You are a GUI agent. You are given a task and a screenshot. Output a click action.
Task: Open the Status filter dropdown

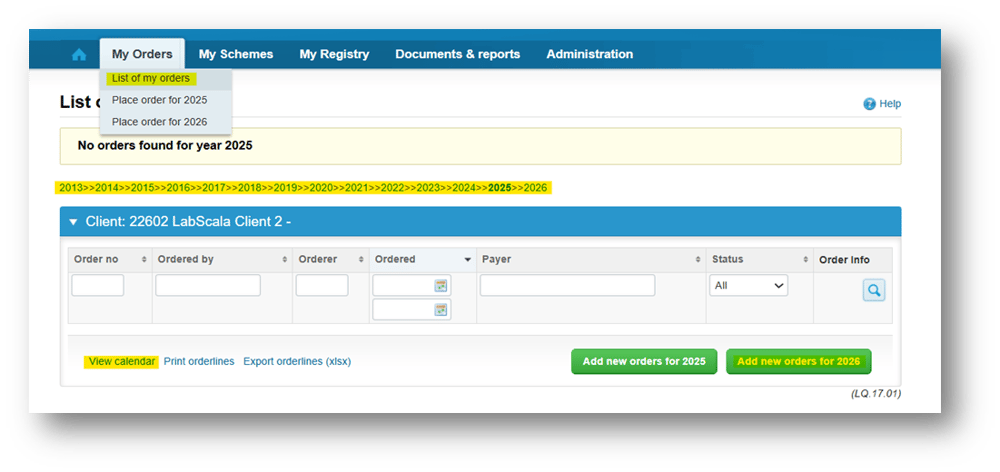click(x=748, y=286)
